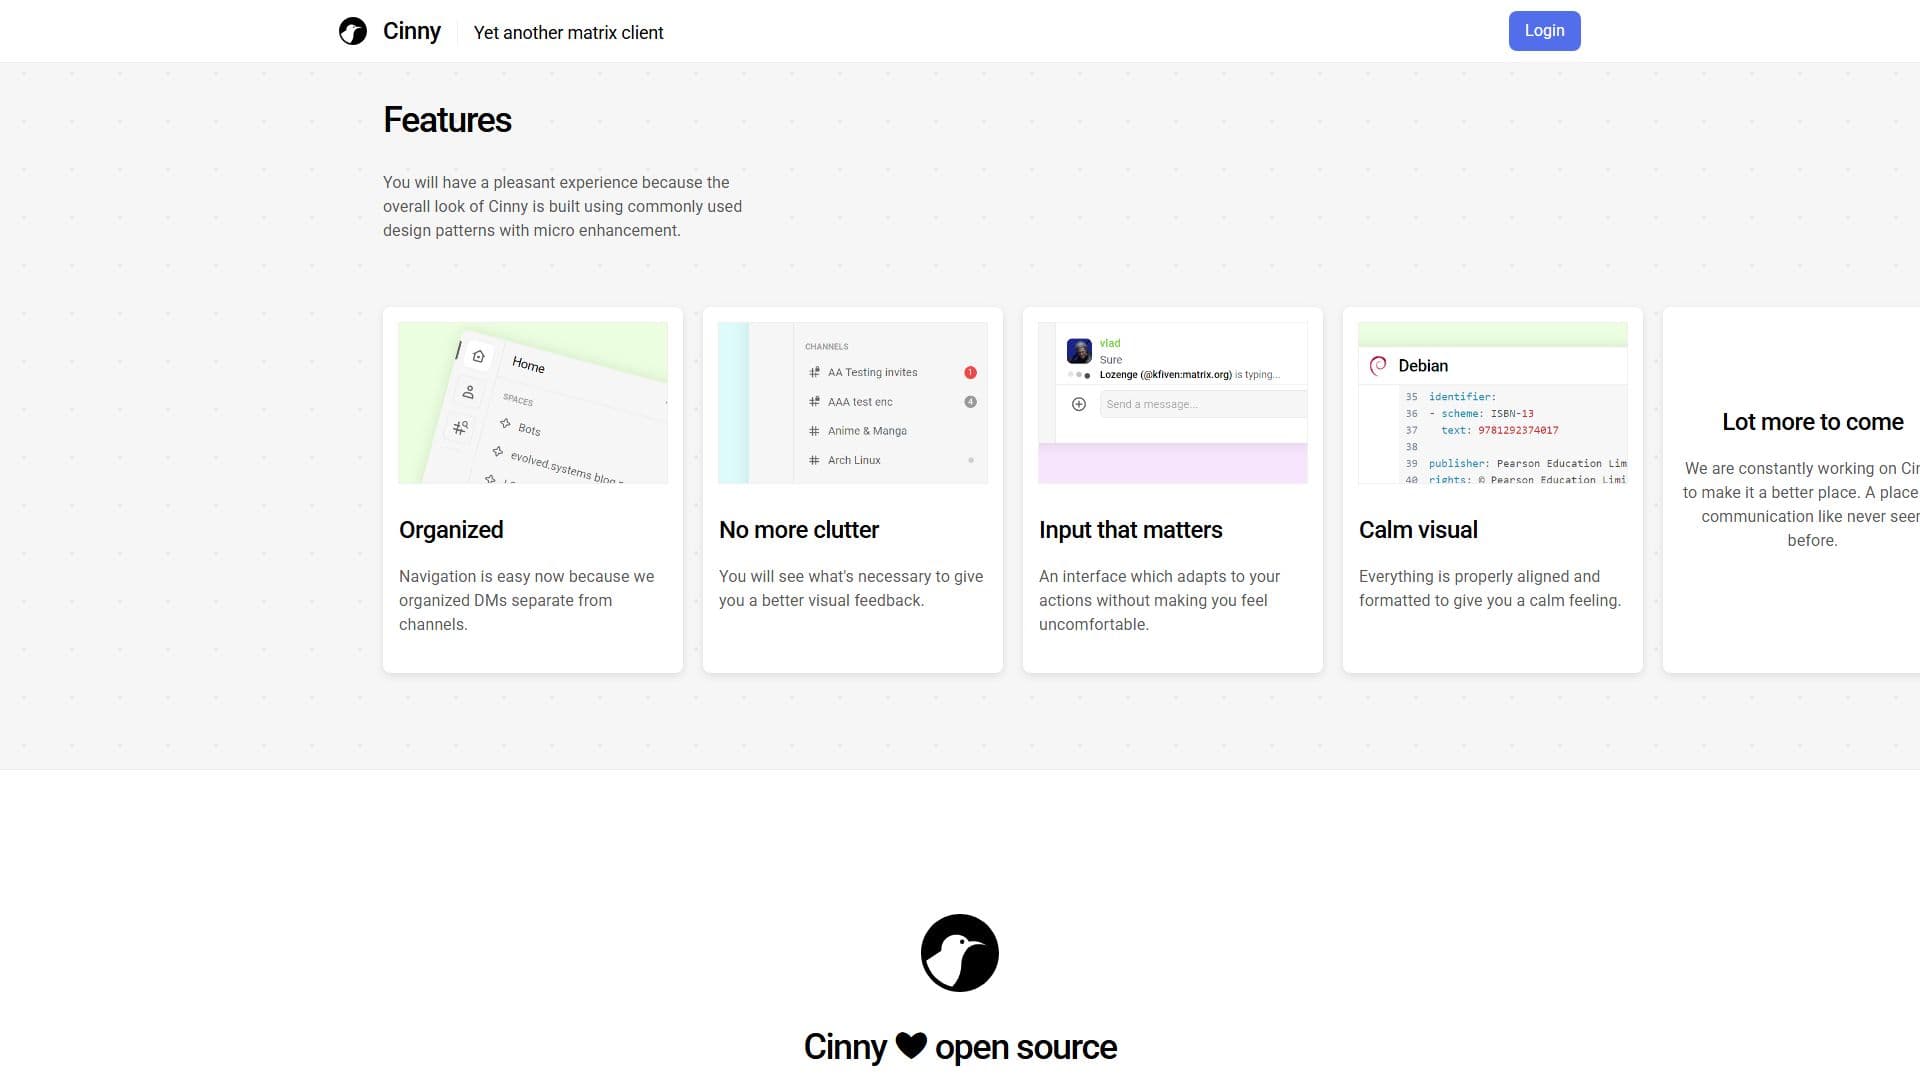This screenshot has height=1080, width=1920.
Task: Click the No more clutter card title
Action: (x=799, y=530)
